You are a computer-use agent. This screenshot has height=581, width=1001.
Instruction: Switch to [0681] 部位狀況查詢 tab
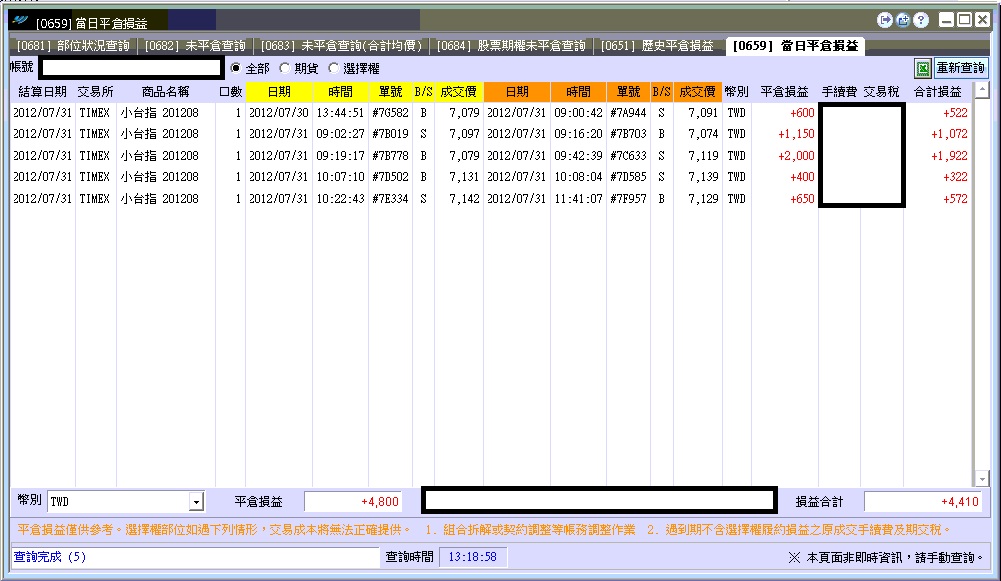(x=73, y=46)
